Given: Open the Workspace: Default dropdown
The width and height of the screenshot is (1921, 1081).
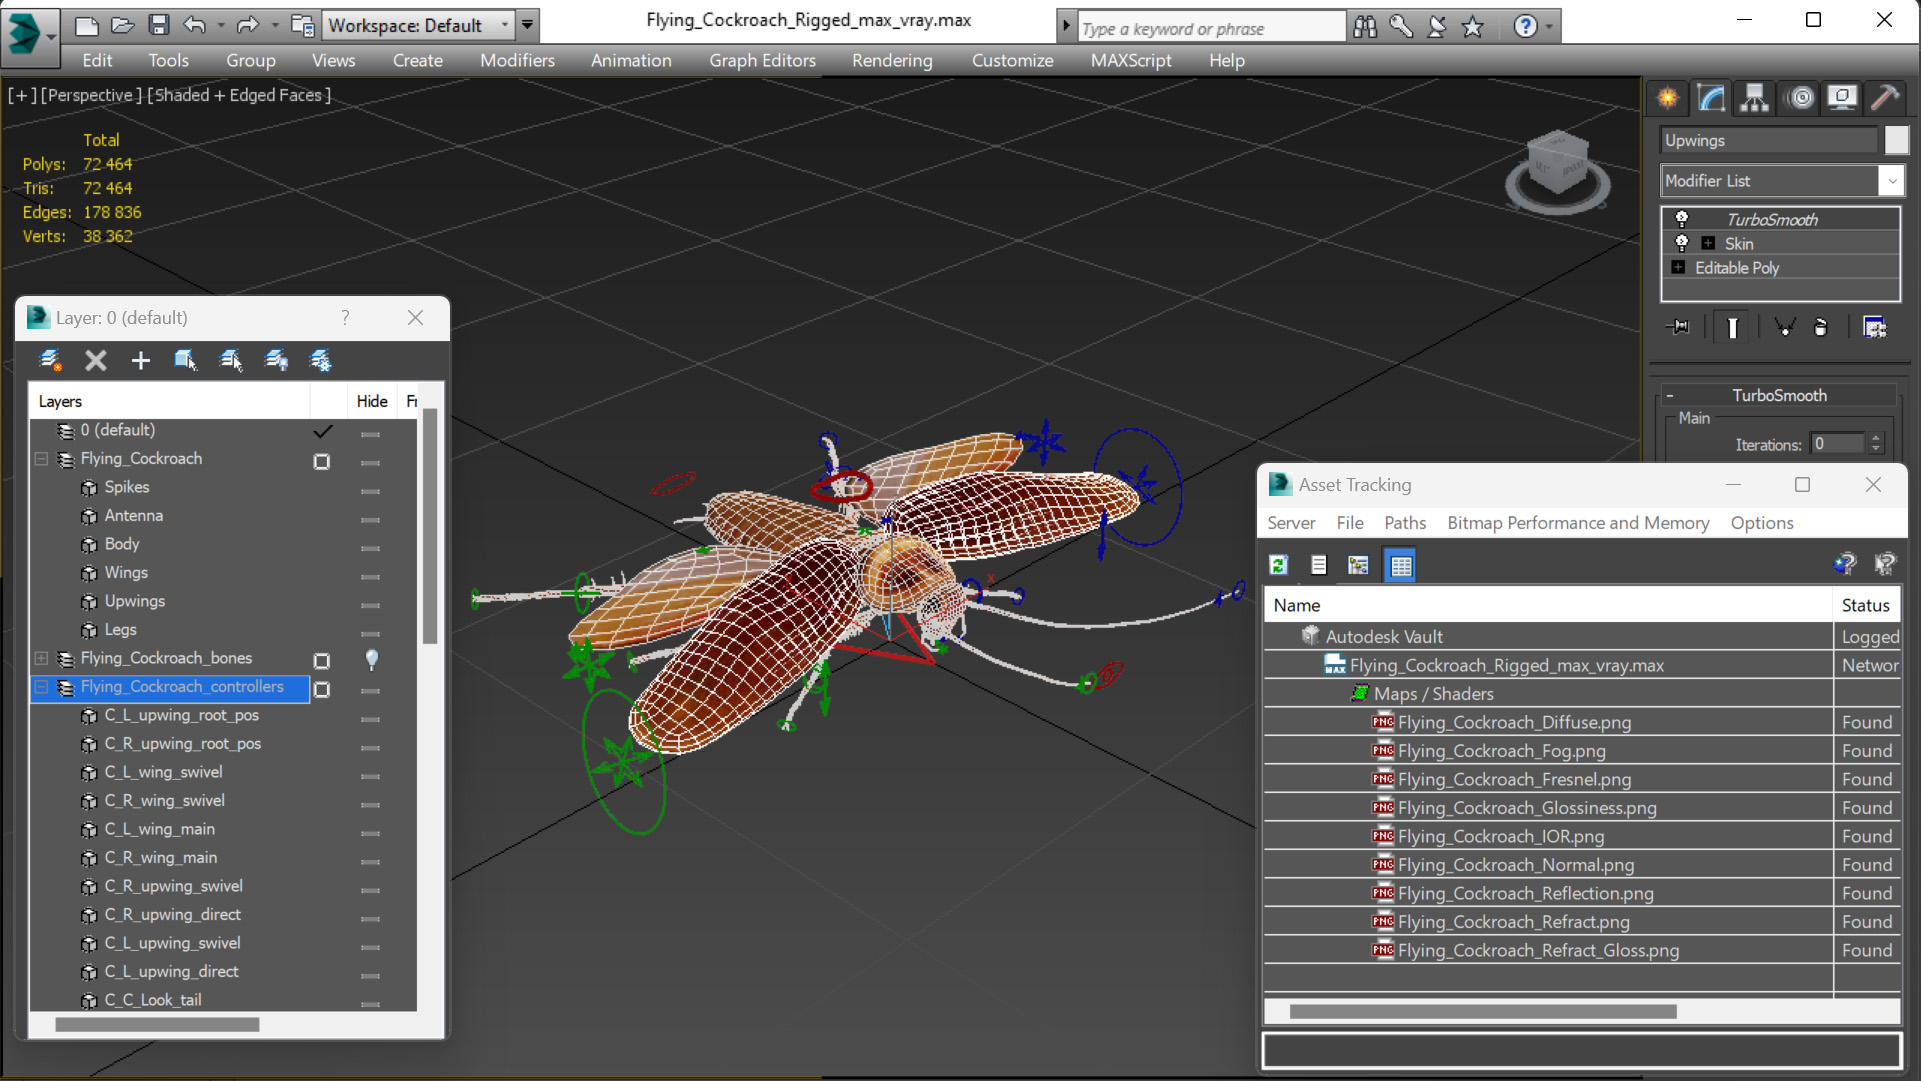Looking at the screenshot, I should pos(505,25).
